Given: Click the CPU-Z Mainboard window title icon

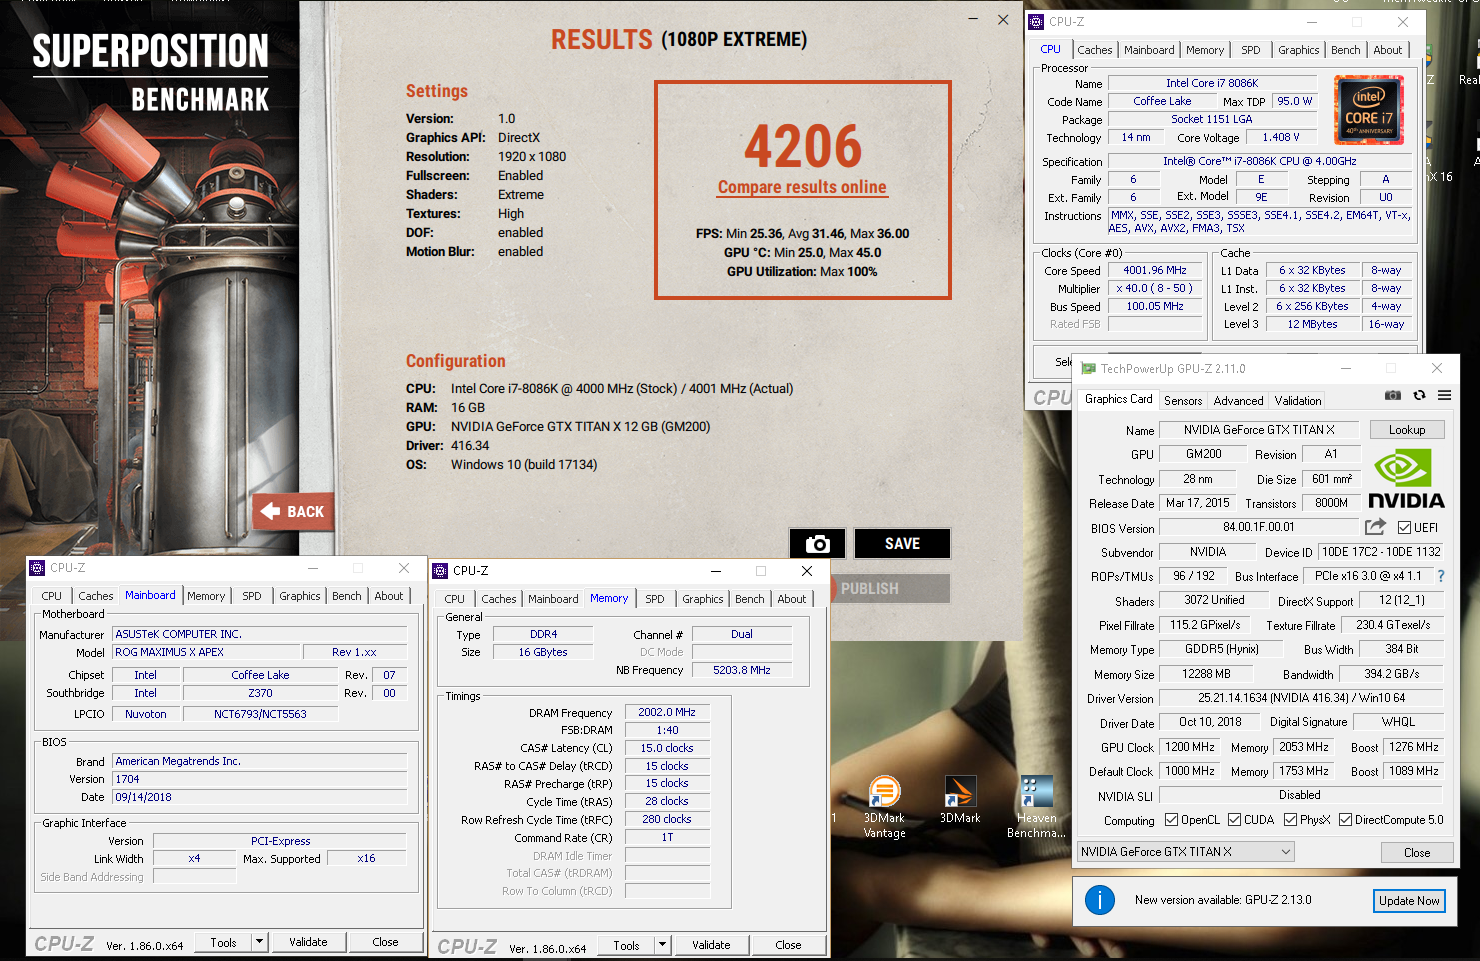Looking at the screenshot, I should click(37, 567).
